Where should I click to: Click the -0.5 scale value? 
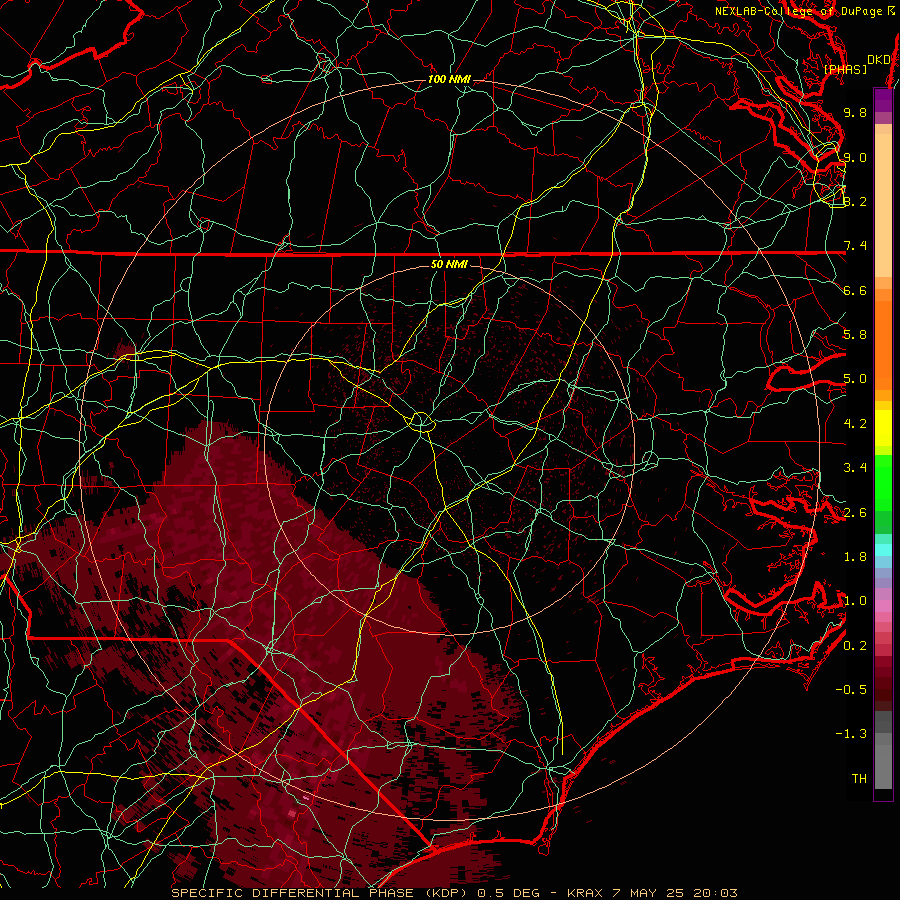coord(851,690)
